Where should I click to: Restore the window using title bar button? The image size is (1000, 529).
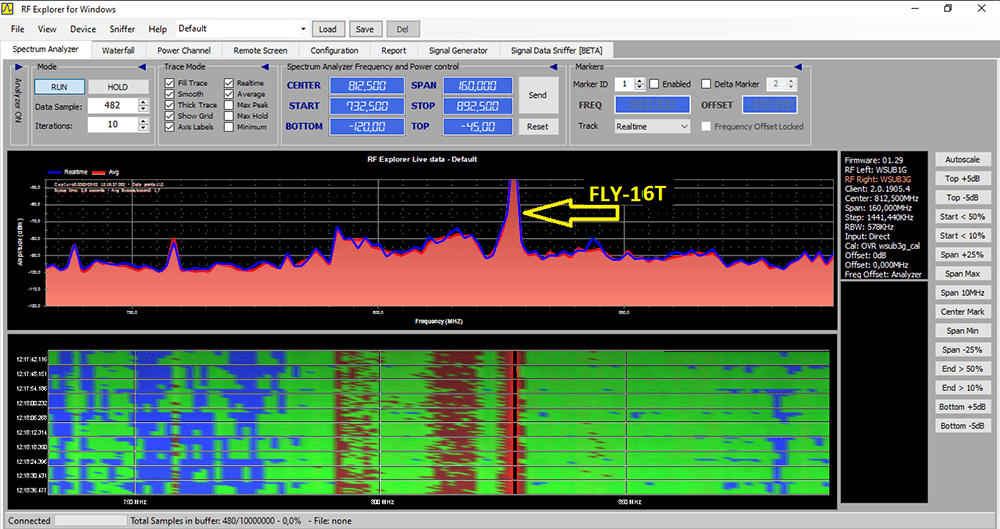(x=948, y=9)
